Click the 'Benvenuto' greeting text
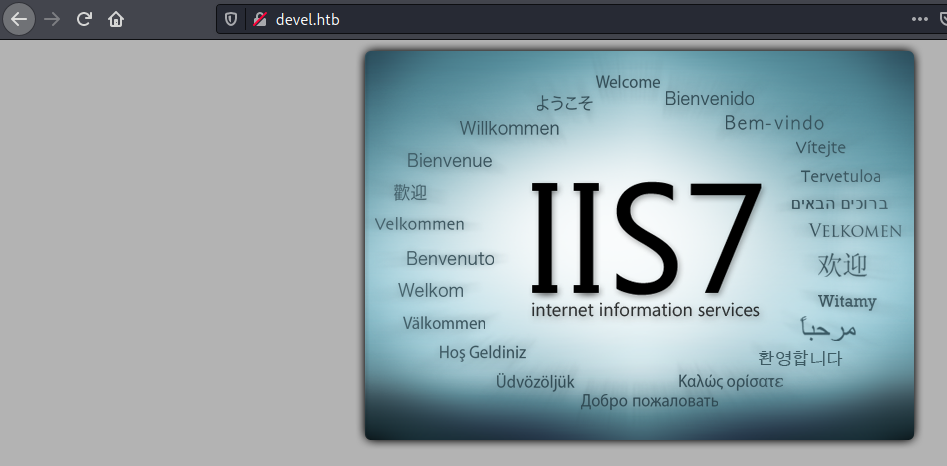This screenshot has height=466, width=947. (450, 258)
